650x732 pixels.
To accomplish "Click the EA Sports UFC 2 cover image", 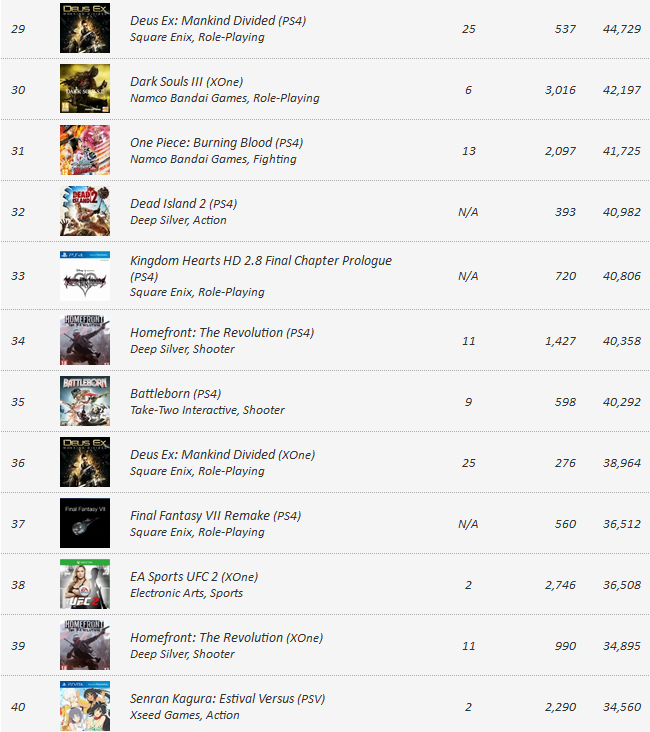I will [x=85, y=584].
